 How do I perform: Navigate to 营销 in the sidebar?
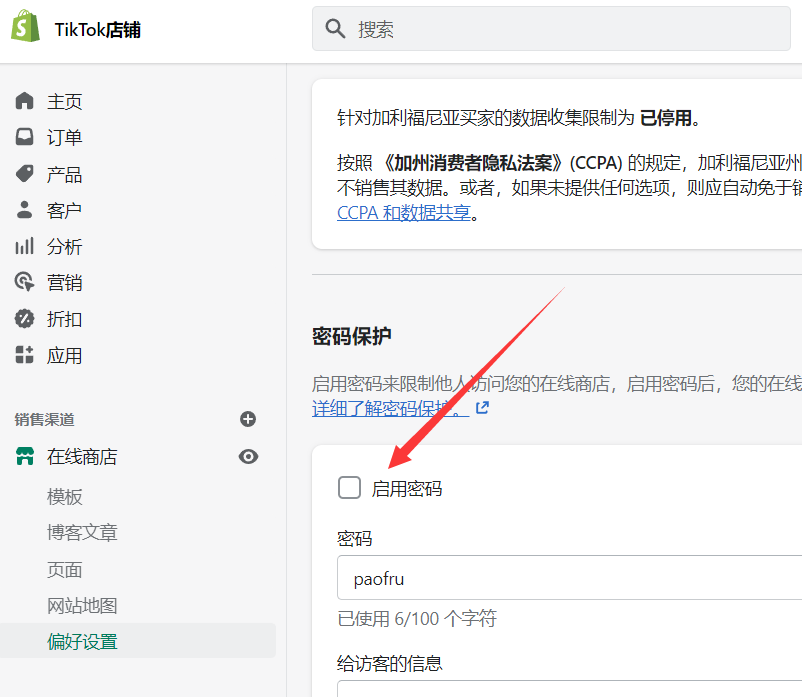tap(64, 283)
